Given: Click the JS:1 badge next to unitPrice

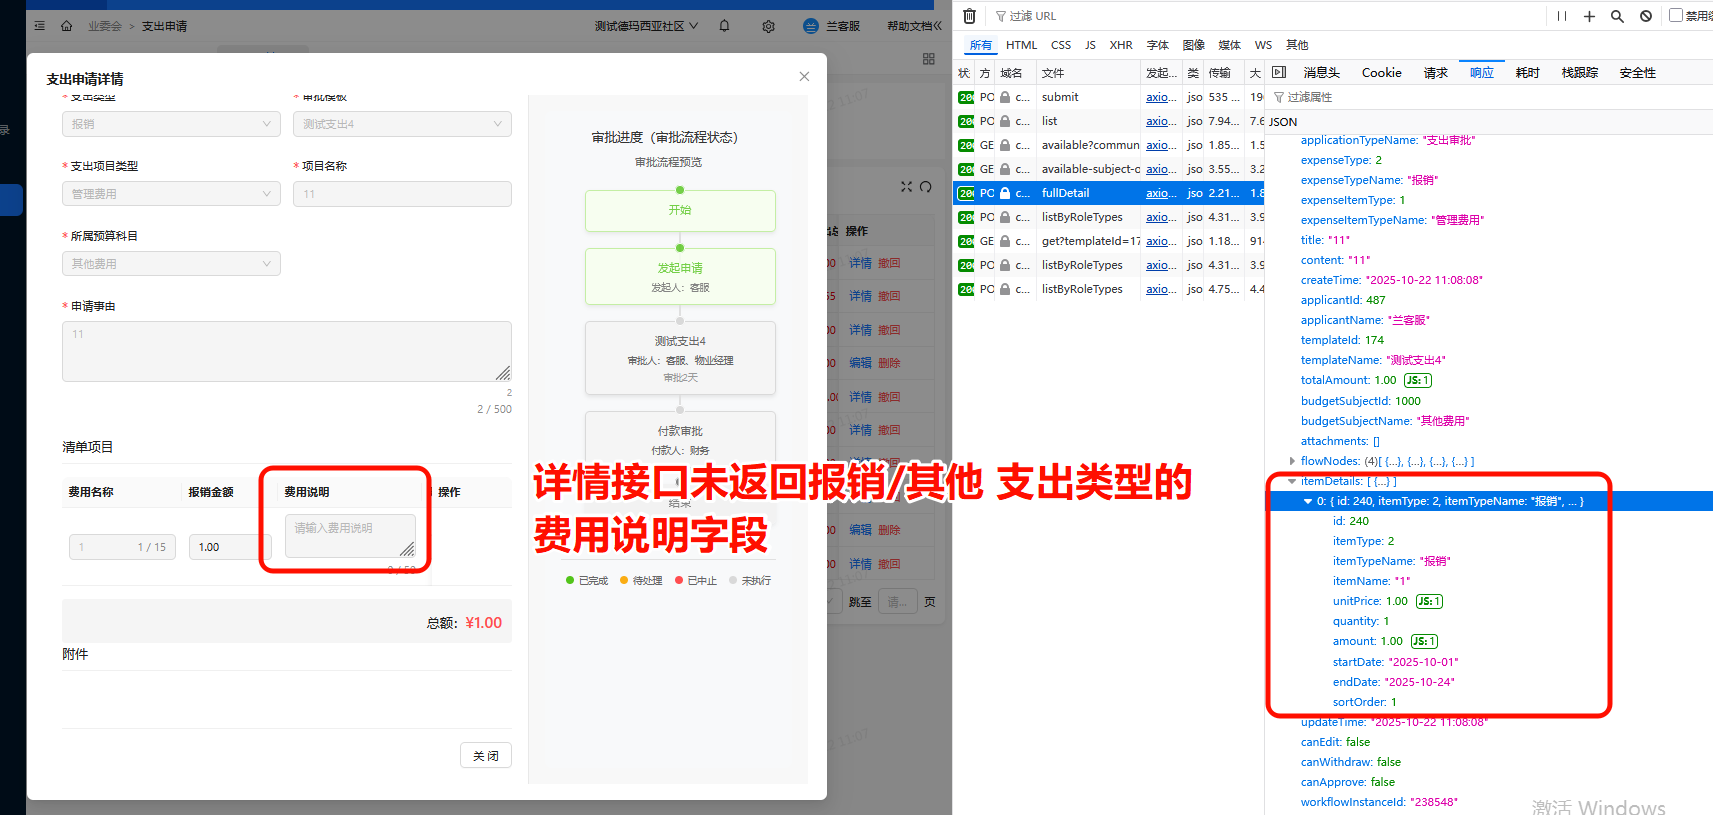Looking at the screenshot, I should (1429, 601).
